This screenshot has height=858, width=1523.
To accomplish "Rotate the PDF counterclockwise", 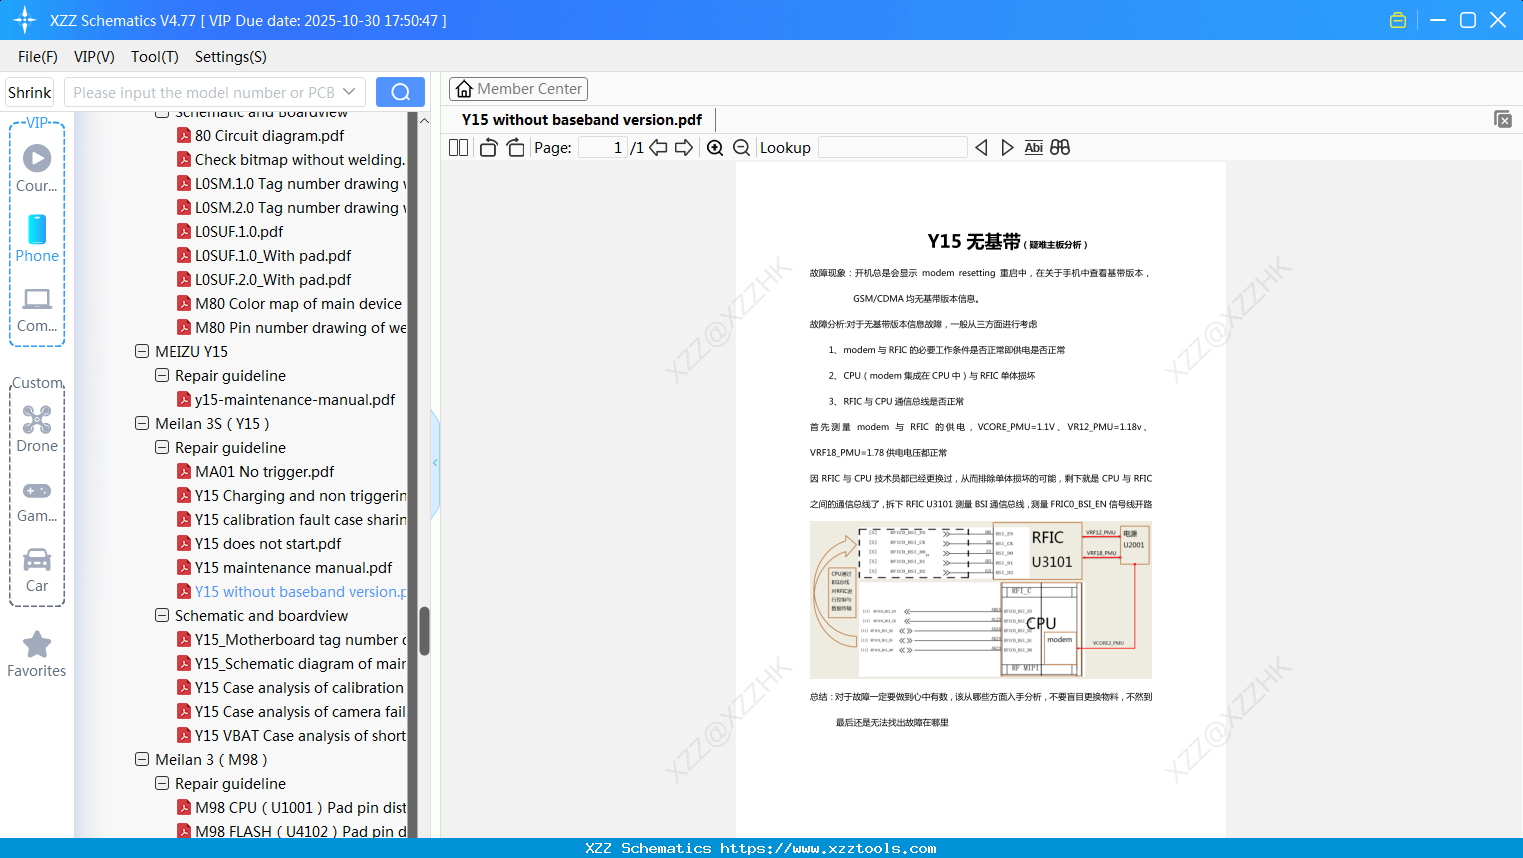I will [x=487, y=147].
